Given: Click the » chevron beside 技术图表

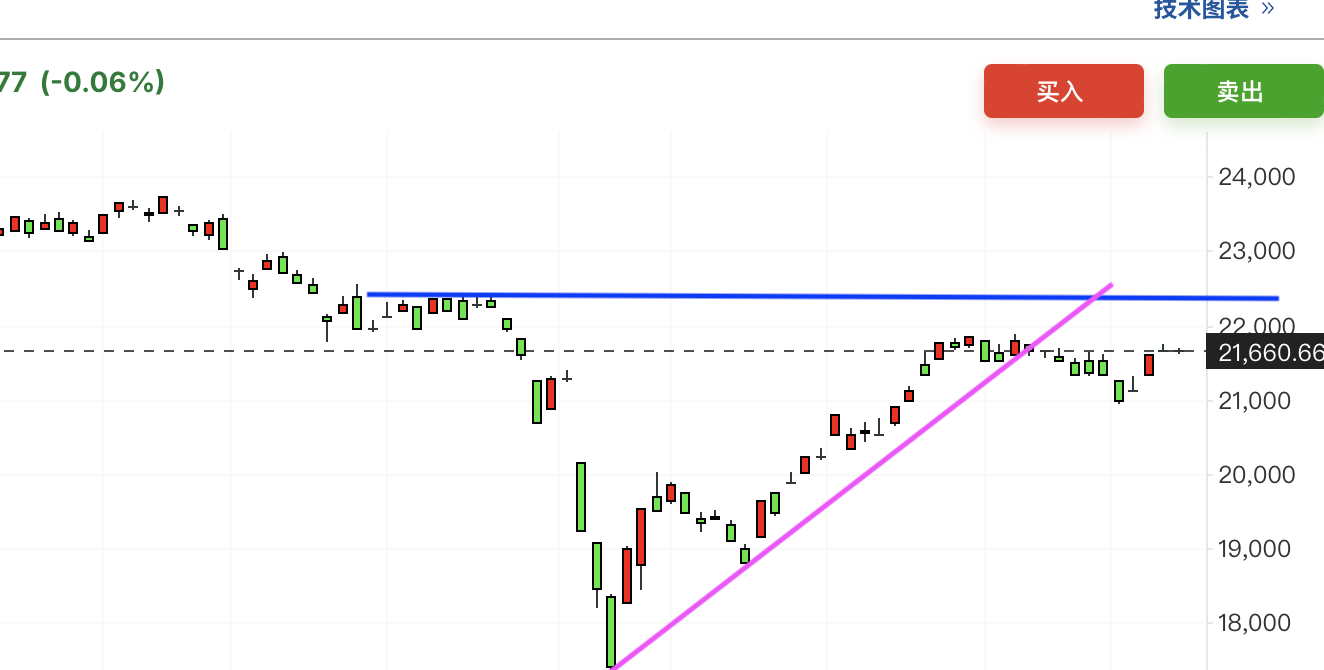Looking at the screenshot, I should tap(1268, 9).
